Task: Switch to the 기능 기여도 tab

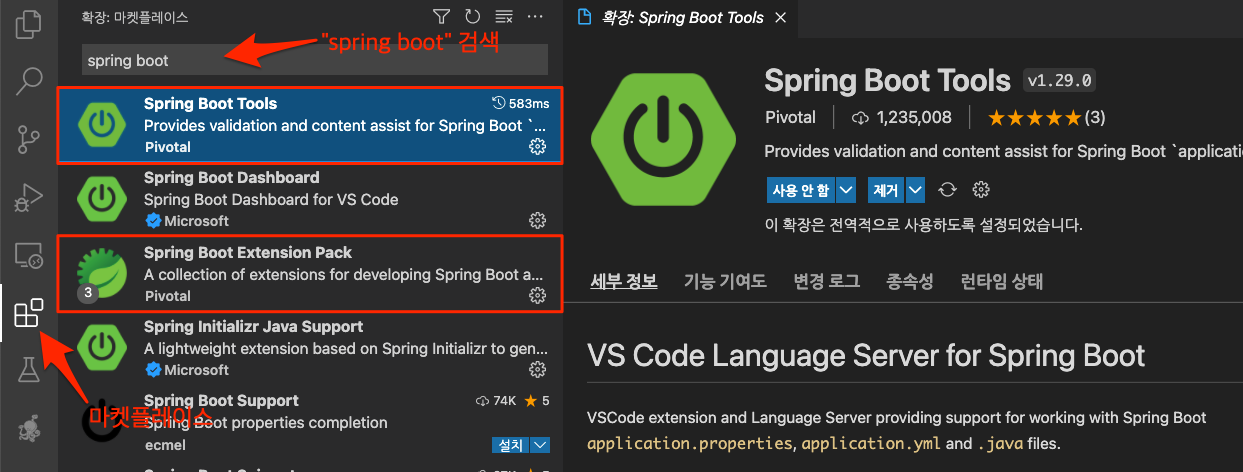Action: pos(725,282)
